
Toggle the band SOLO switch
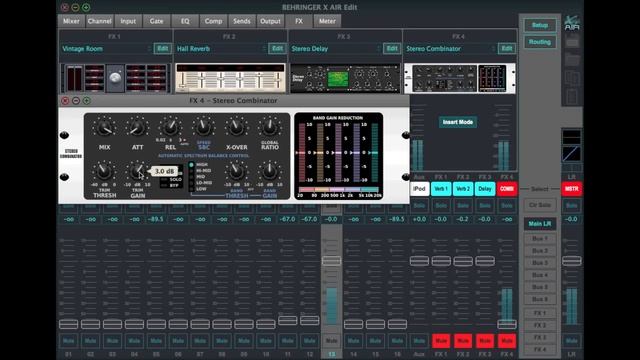point(164,180)
